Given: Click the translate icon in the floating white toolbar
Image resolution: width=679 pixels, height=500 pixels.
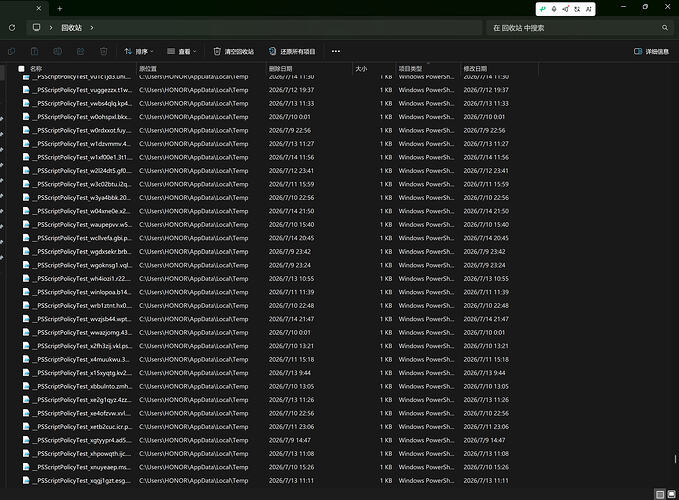Looking at the screenshot, I should point(577,9).
